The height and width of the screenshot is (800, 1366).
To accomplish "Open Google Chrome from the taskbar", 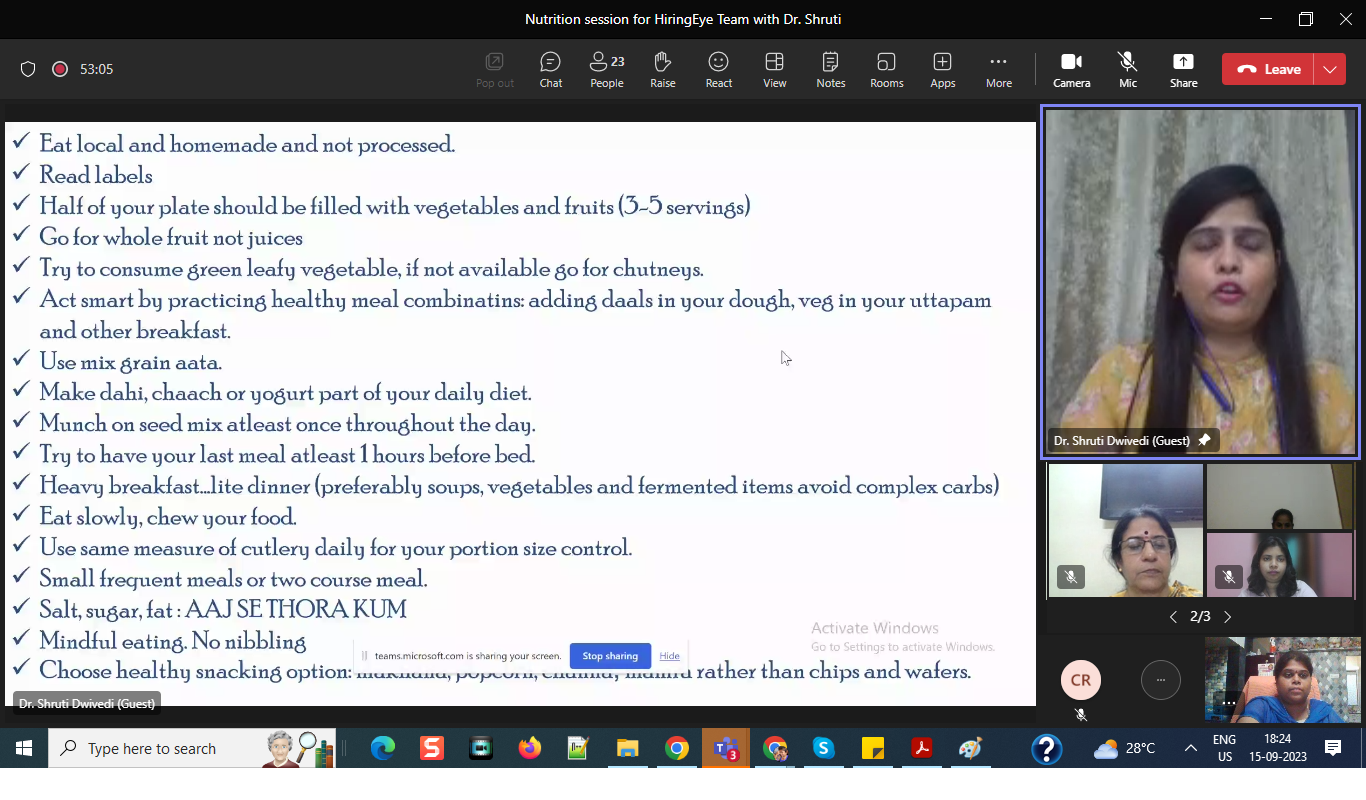I will tap(677, 748).
